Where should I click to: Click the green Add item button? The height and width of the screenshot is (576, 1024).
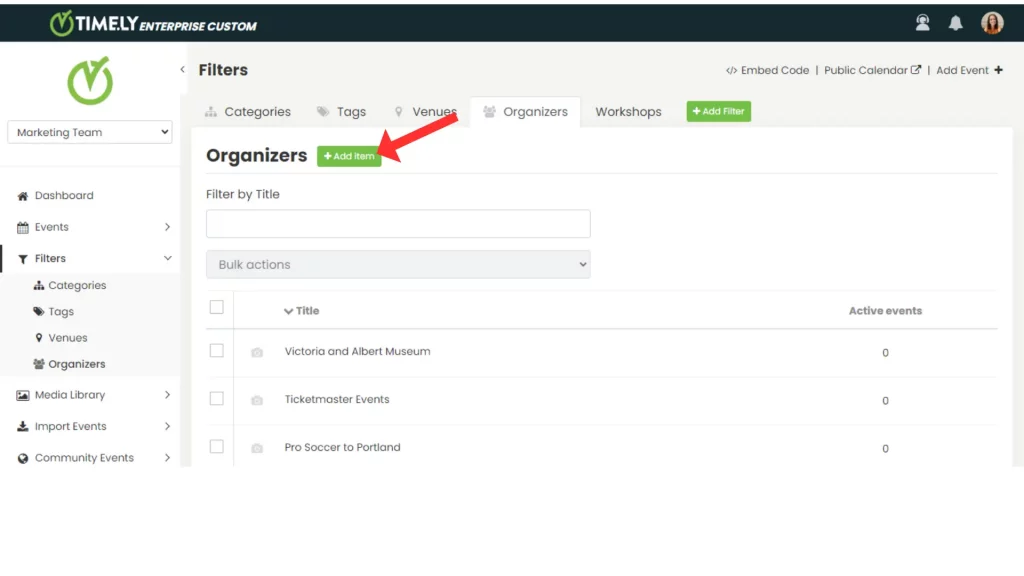point(349,156)
